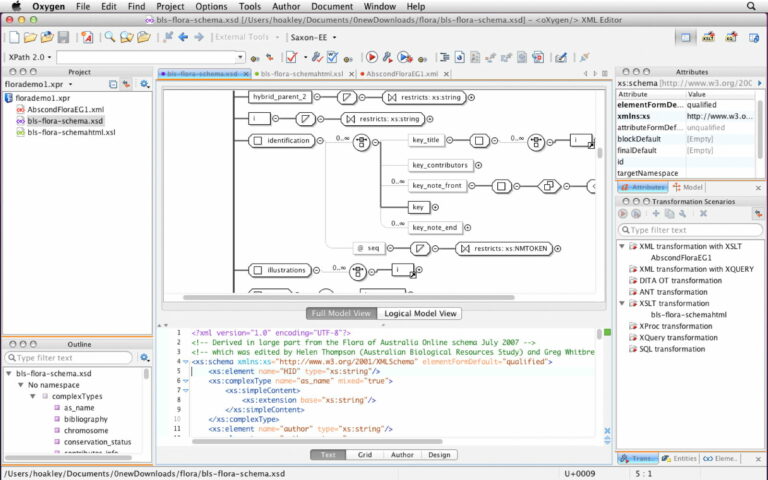
Task: Select DITA OT transformation scenario
Action: click(680, 281)
